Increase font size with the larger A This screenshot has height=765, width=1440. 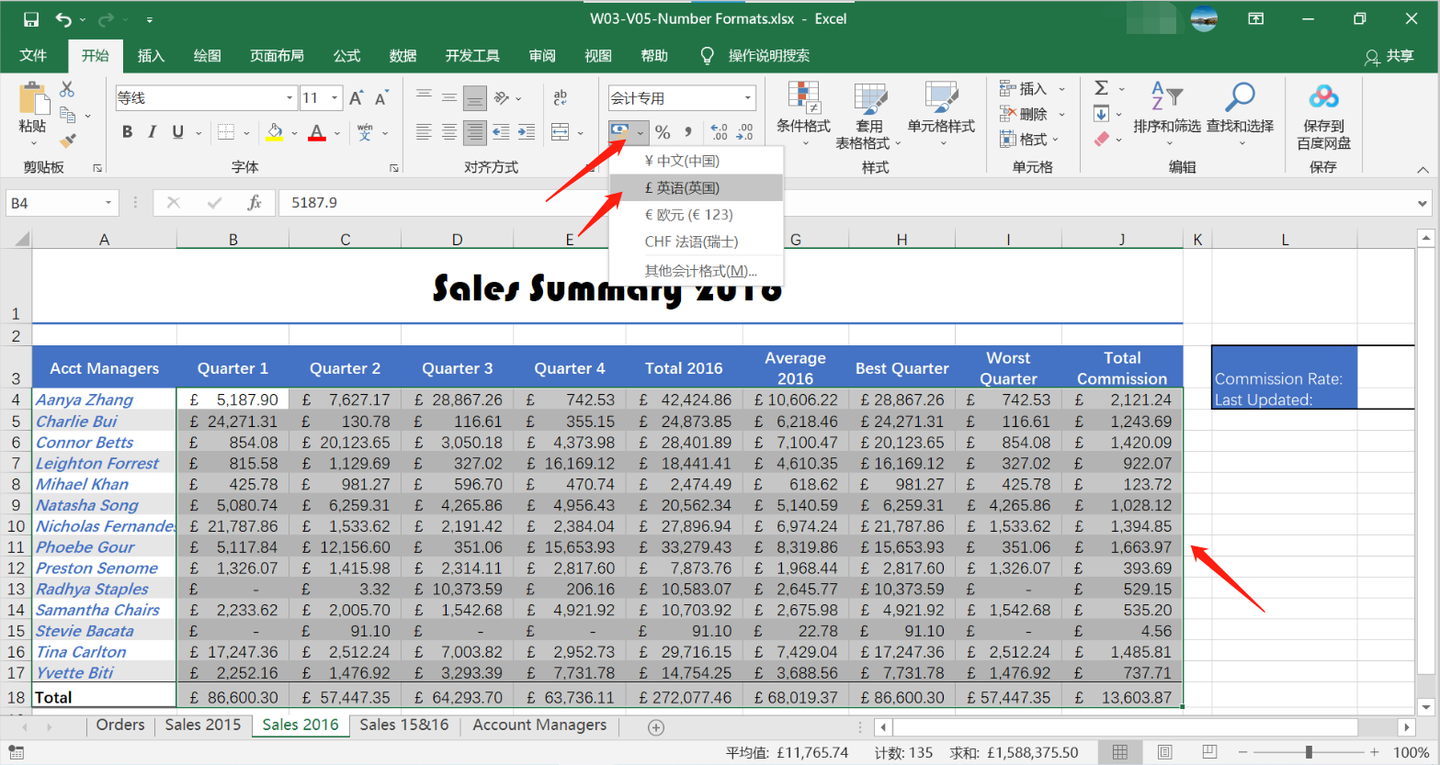pos(357,98)
